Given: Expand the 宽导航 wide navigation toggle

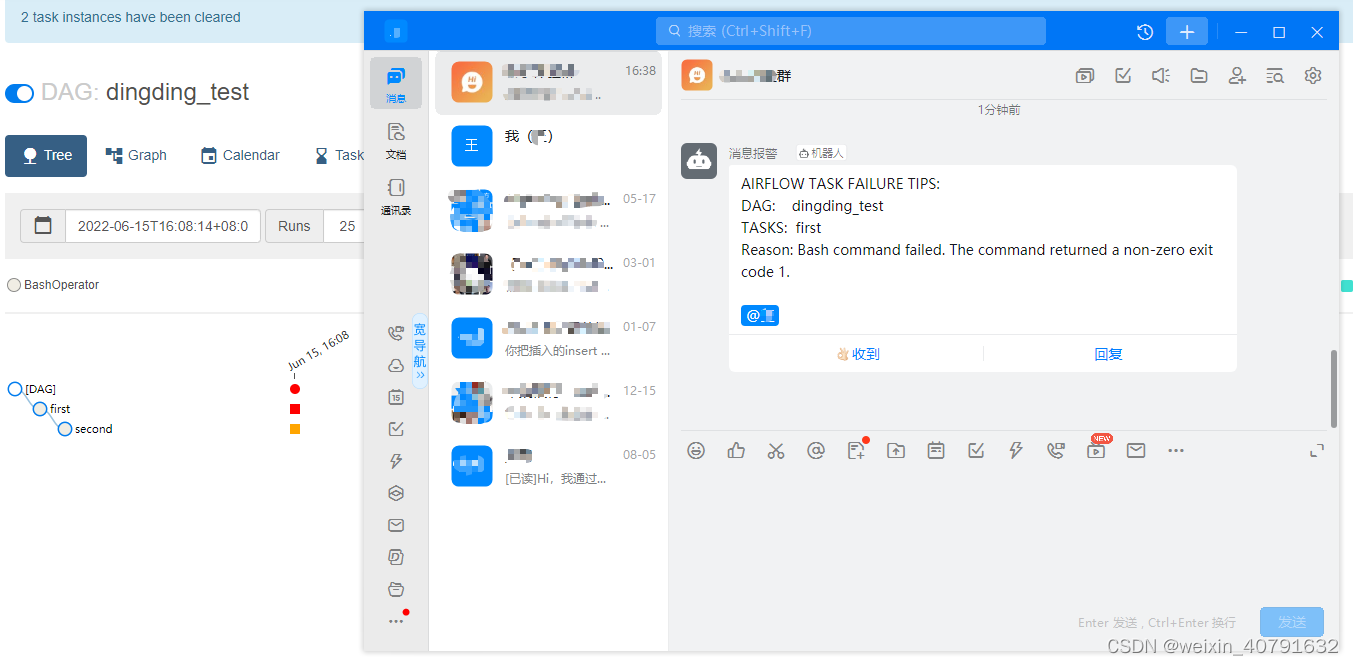Looking at the screenshot, I should (x=420, y=350).
